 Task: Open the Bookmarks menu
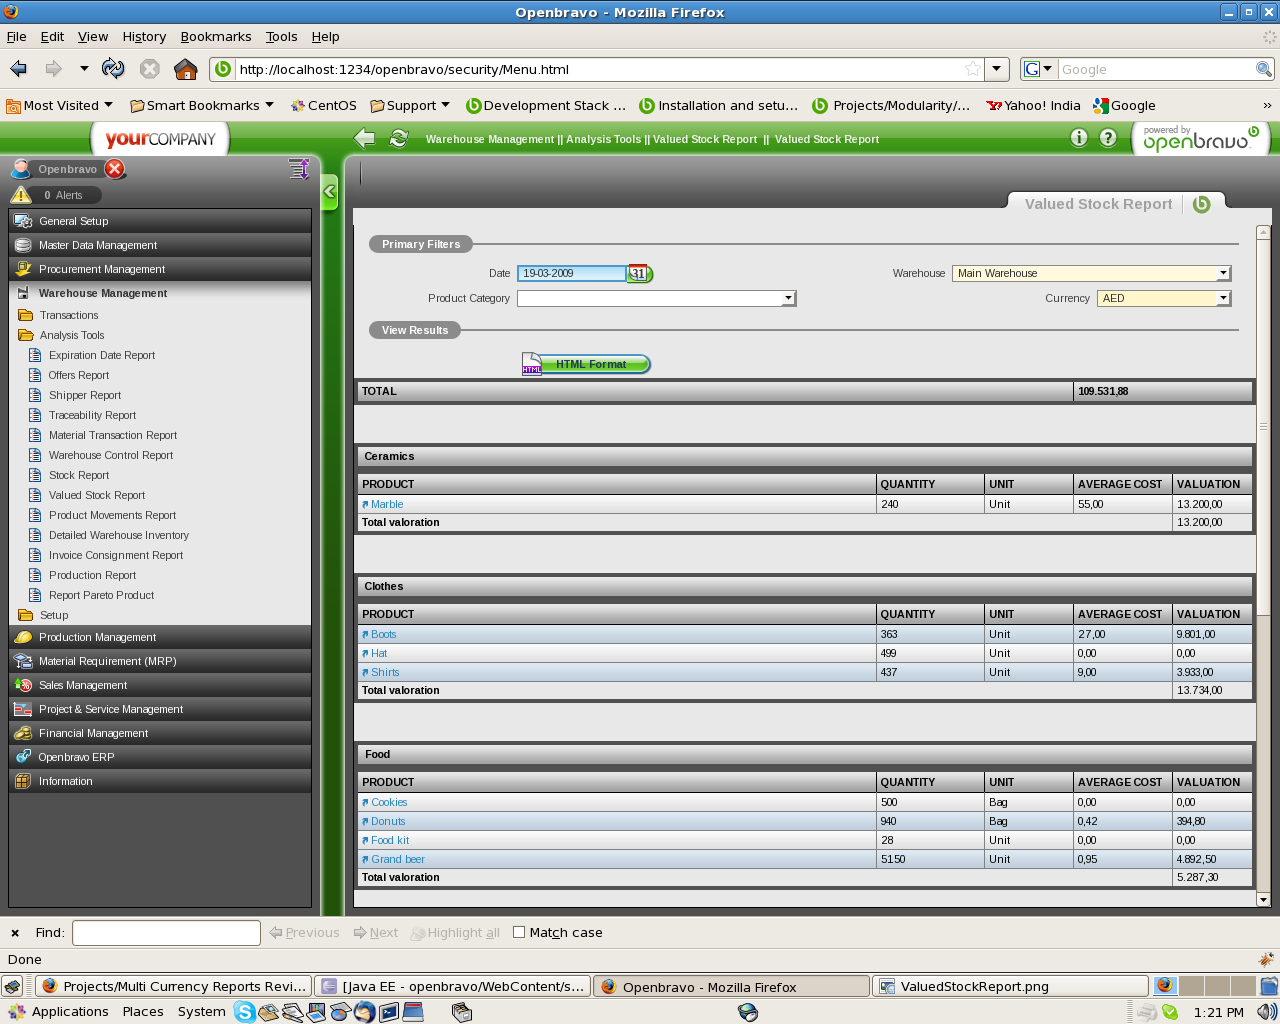(216, 36)
